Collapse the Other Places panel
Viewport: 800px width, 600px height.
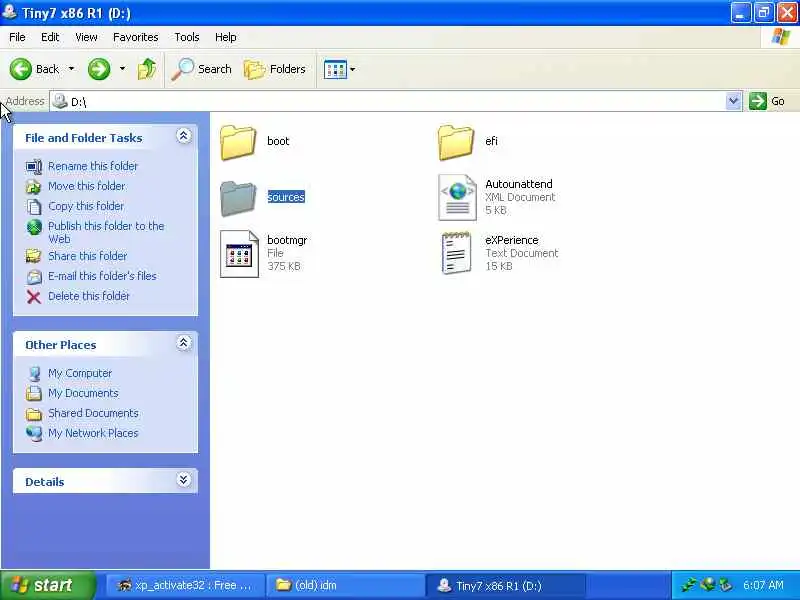pos(184,343)
